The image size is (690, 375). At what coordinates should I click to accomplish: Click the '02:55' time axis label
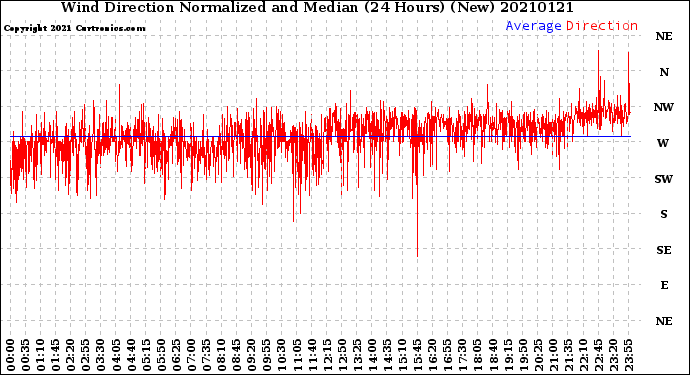click(x=86, y=356)
